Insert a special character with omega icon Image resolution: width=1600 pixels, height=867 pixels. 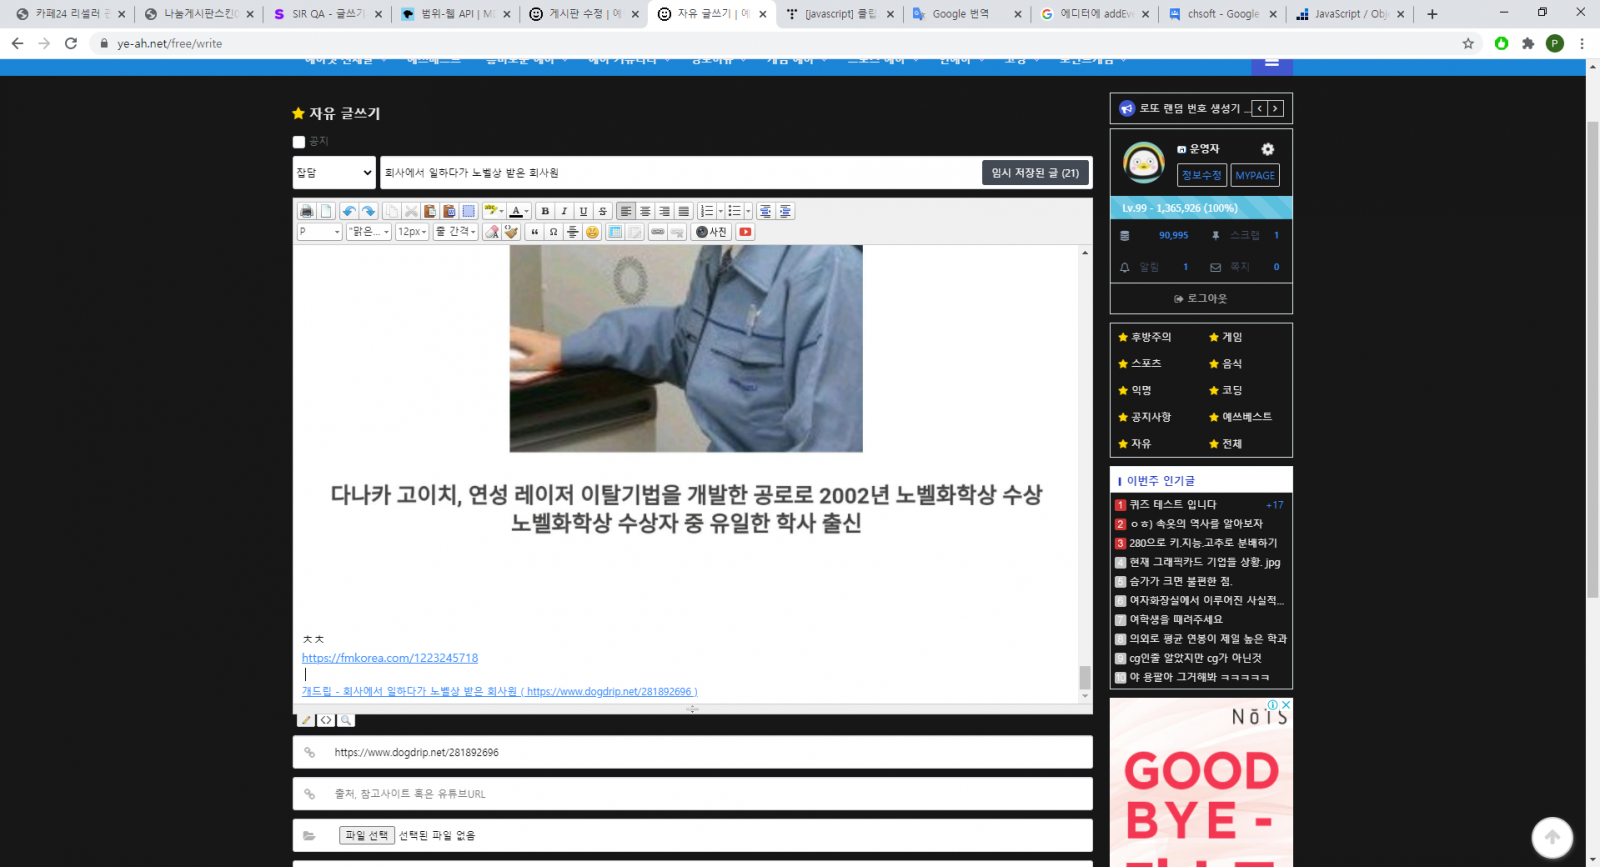[x=553, y=232]
